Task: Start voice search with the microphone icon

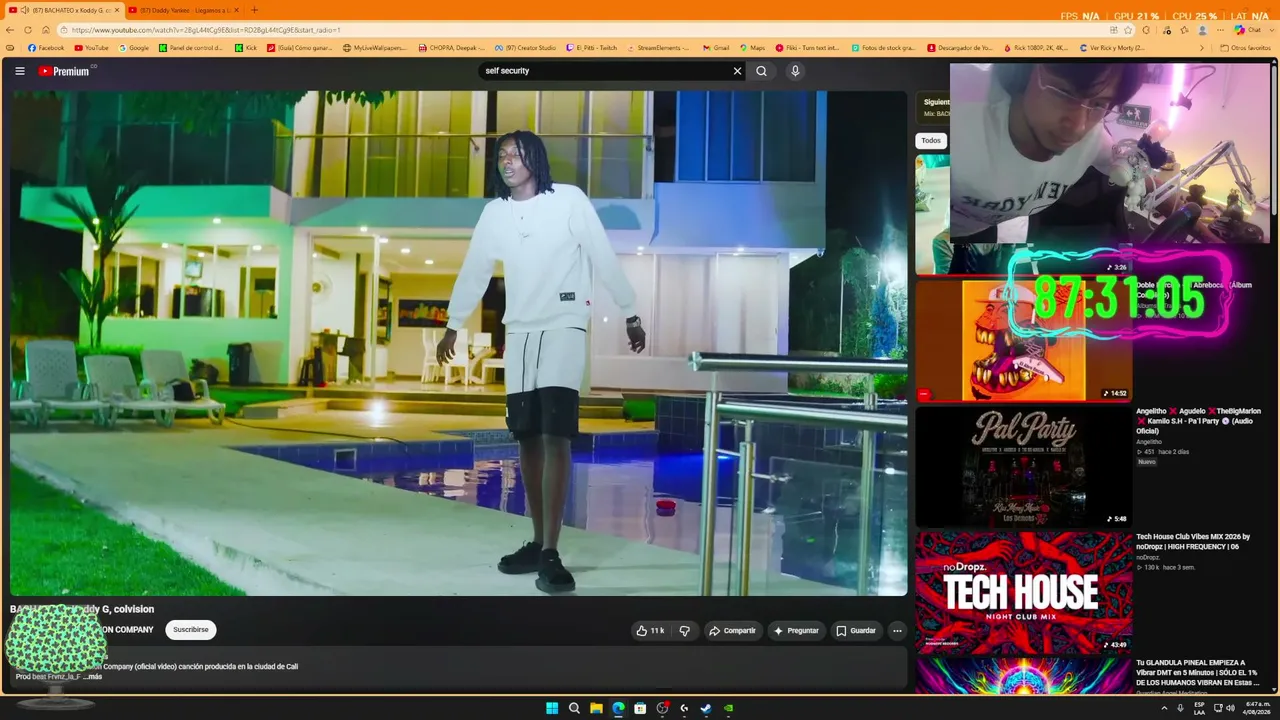Action: point(795,71)
